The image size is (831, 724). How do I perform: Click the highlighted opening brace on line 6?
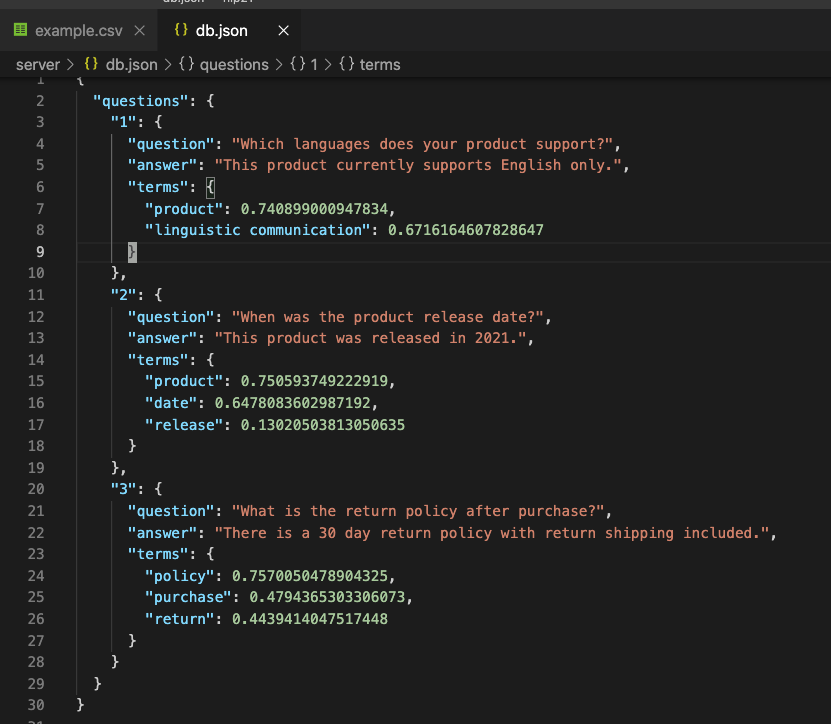[210, 187]
